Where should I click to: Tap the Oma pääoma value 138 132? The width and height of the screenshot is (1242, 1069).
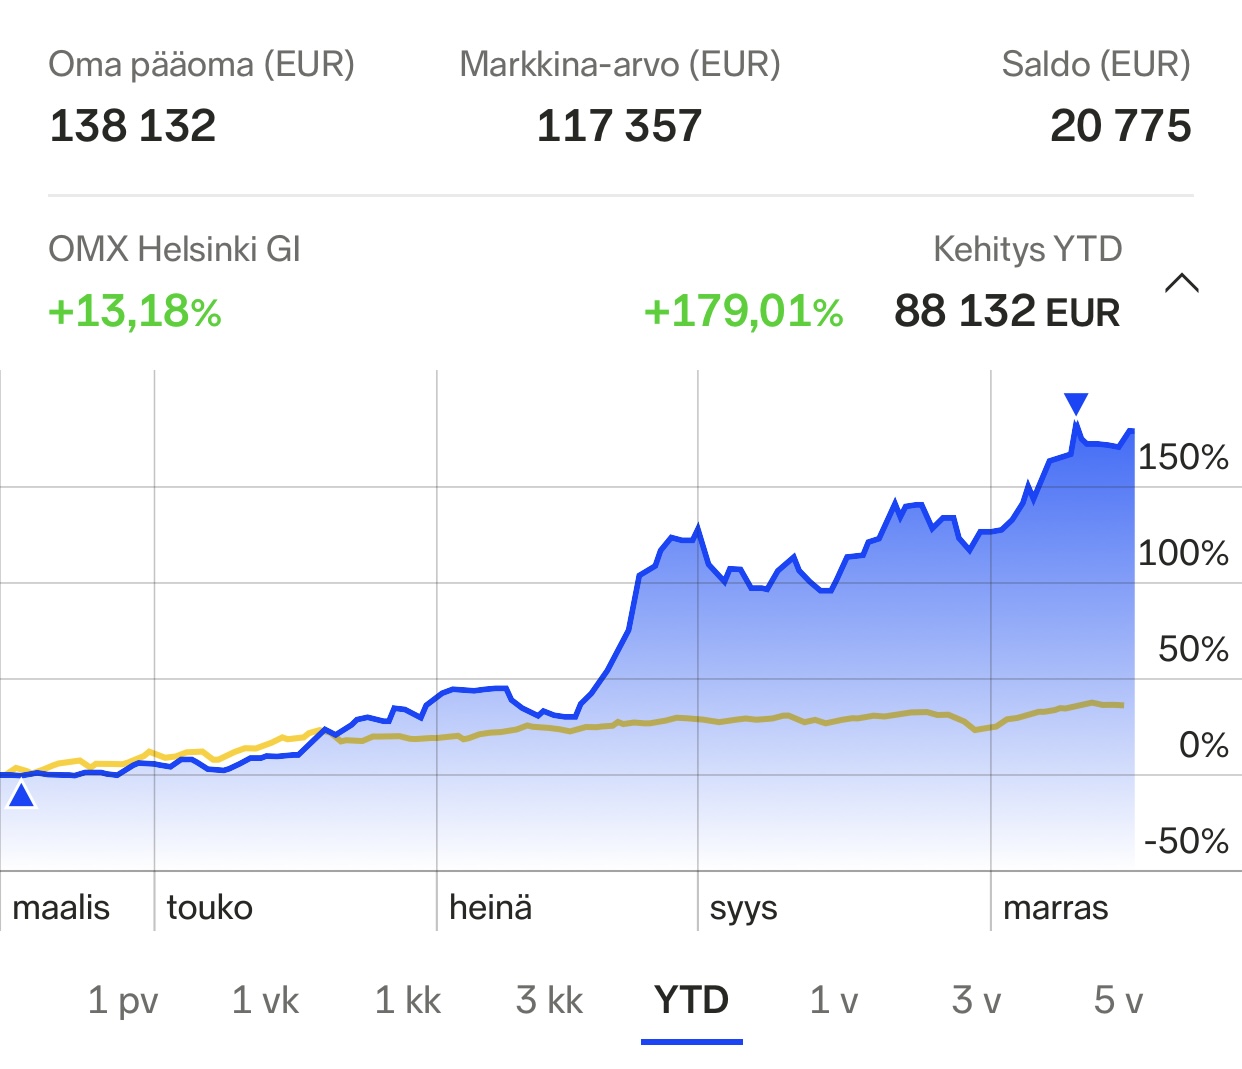pyautogui.click(x=133, y=126)
